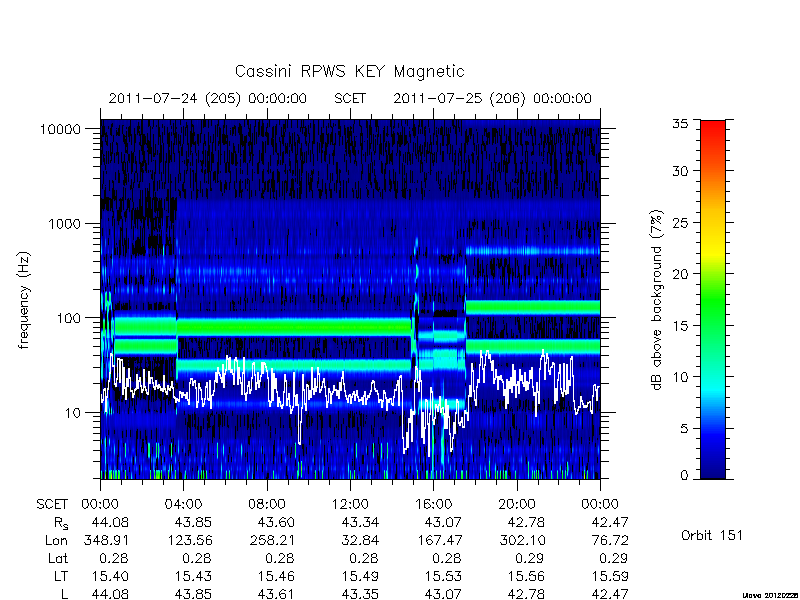Click the 15 colorbar tick label
This screenshot has width=800, height=600.
tap(680, 326)
